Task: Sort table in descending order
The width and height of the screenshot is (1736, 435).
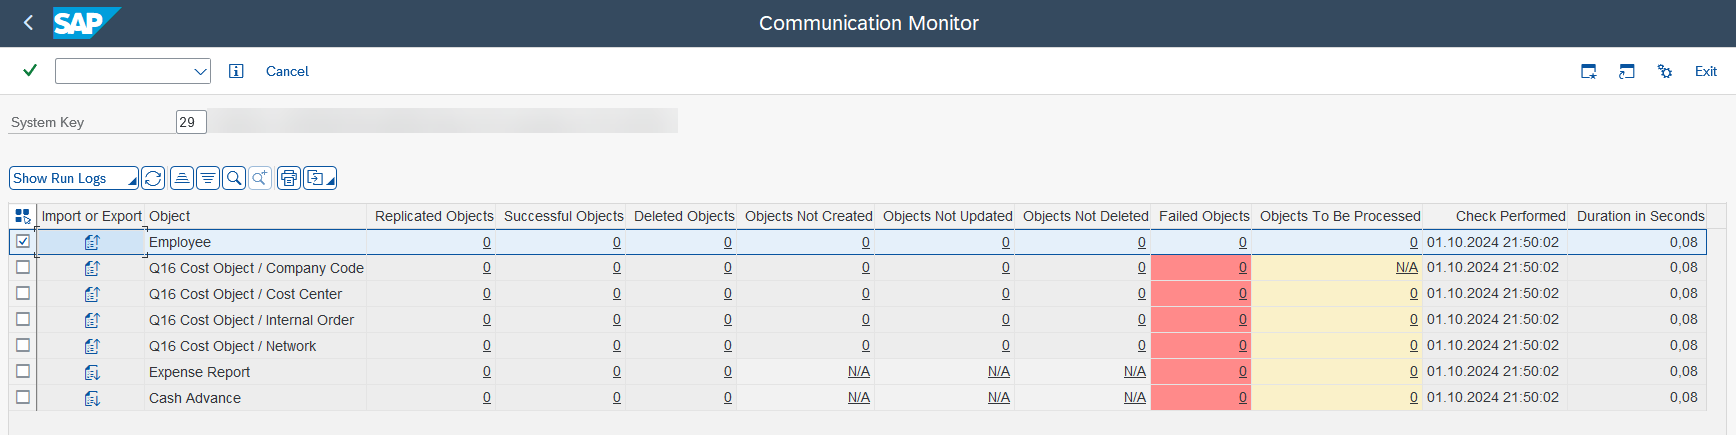Action: 208,178
